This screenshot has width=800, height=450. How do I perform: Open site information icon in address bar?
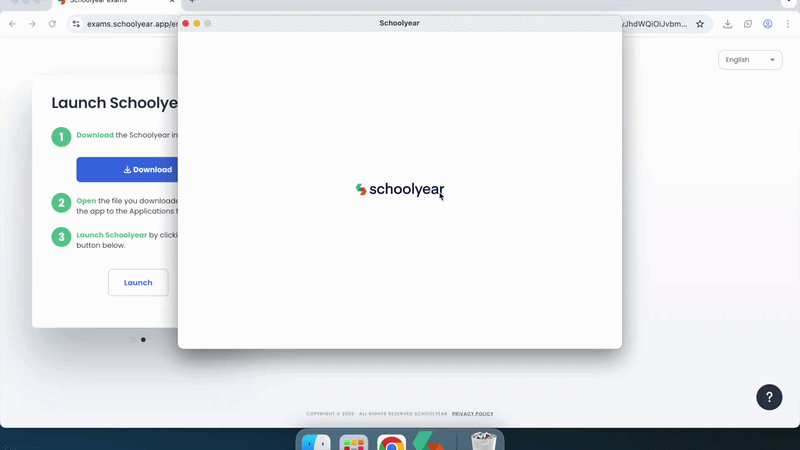click(76, 24)
